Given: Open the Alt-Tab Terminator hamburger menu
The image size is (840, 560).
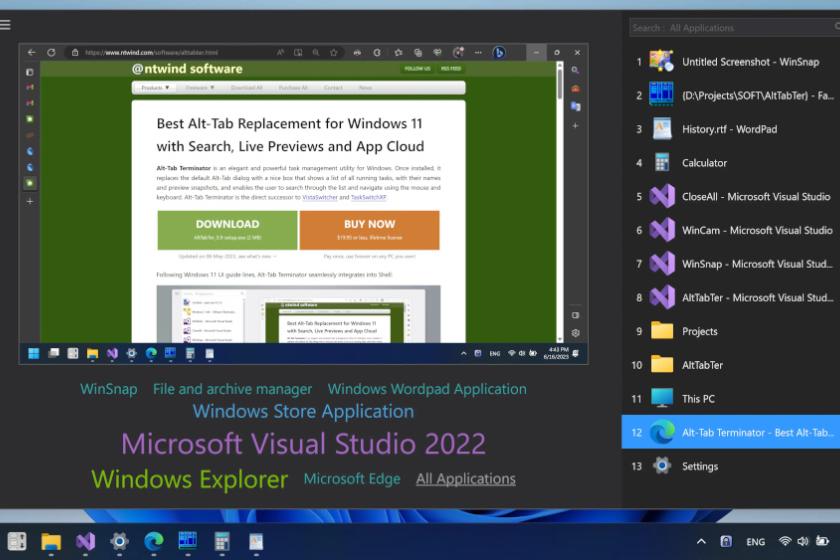Looking at the screenshot, I should tap(5, 25).
